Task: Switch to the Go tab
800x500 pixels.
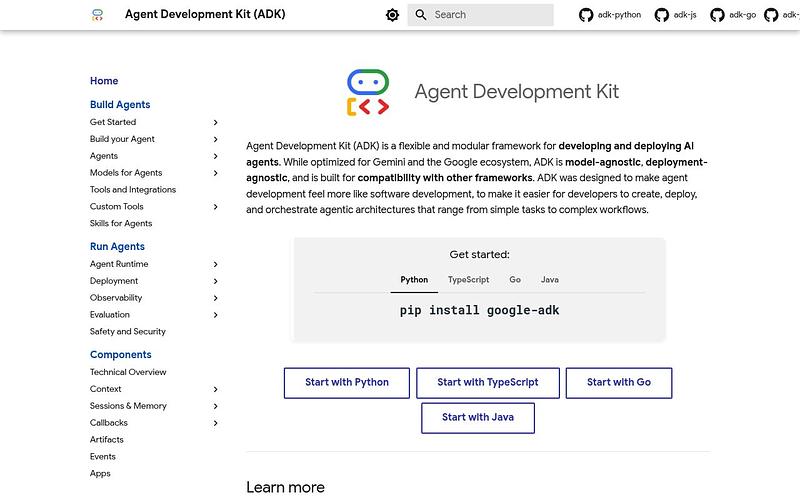Action: click(x=515, y=280)
